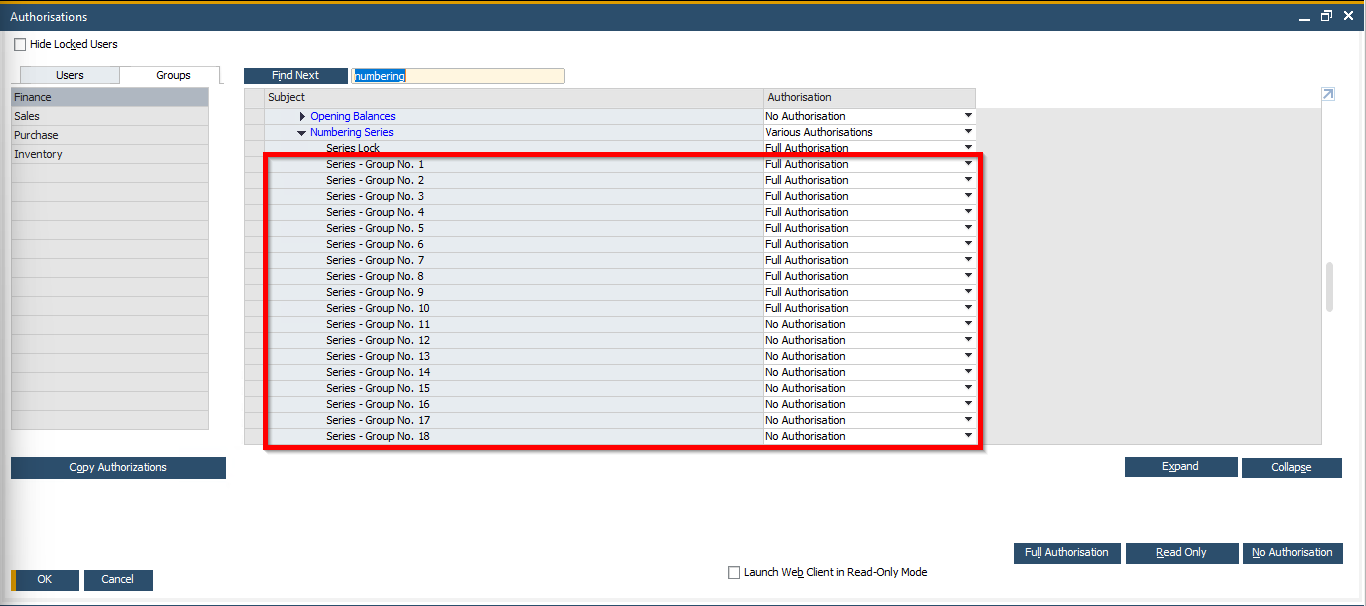This screenshot has width=1366, height=606.
Task: Open authorisation dropdown for Series - Group No. 11
Action: (967, 324)
